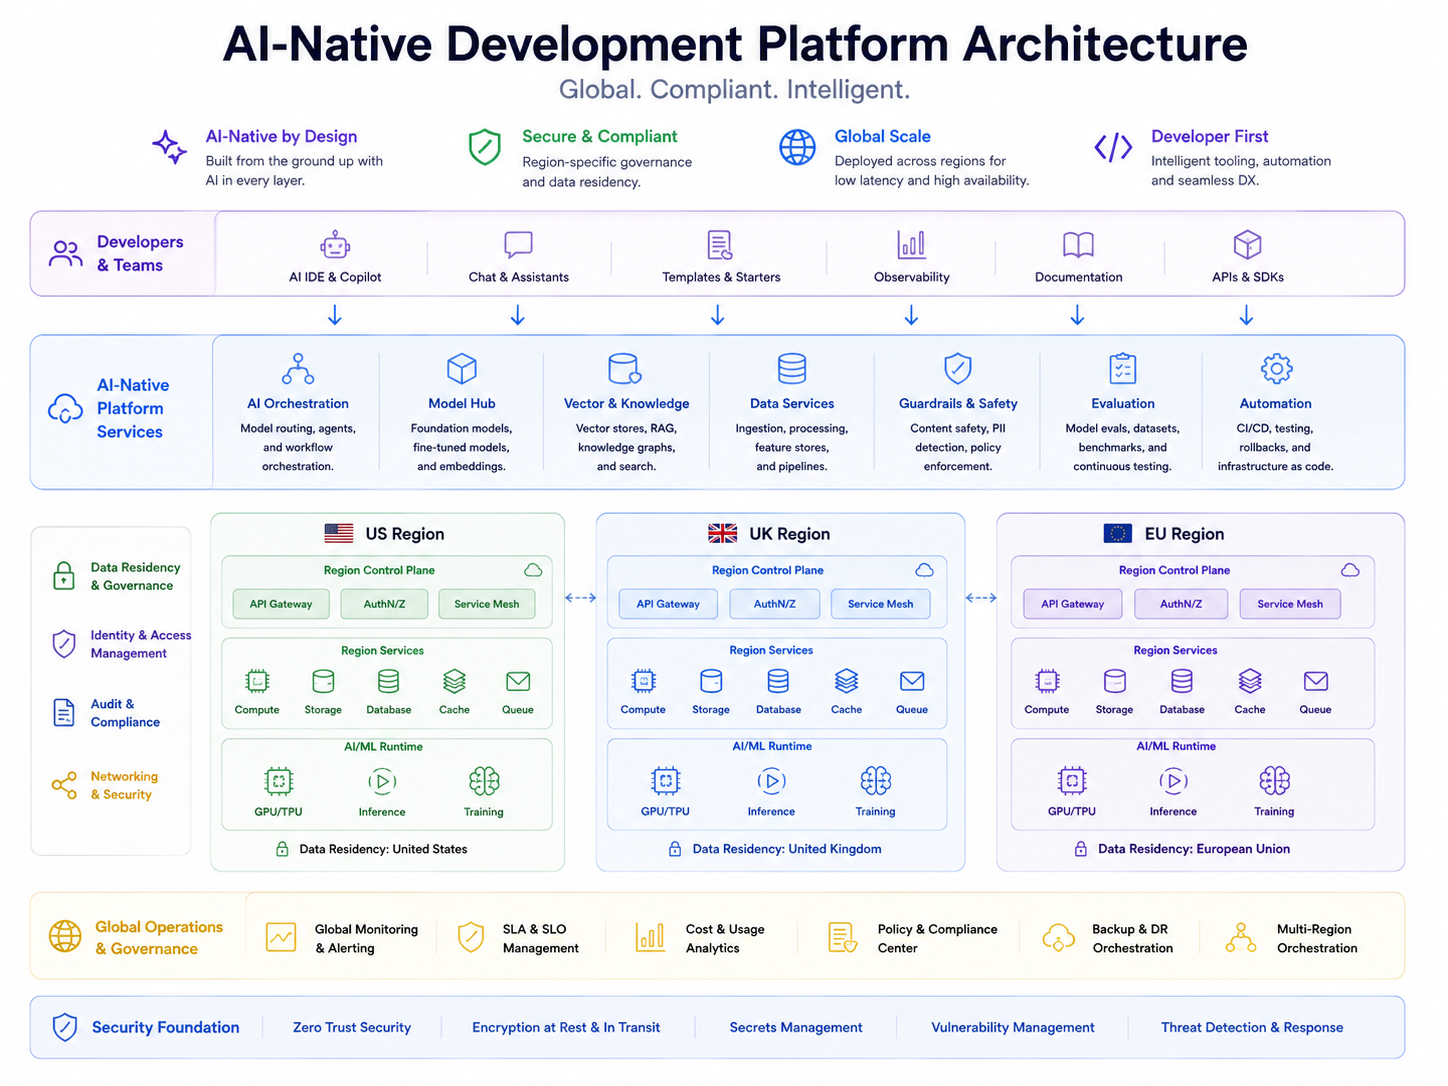Click the SLA & SLO Management shield icon
The width and height of the screenshot is (1448, 1086).
click(x=471, y=938)
